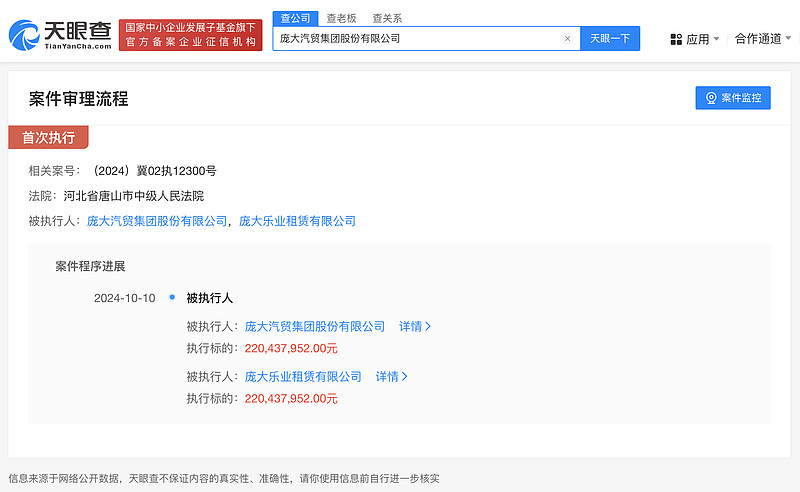Click the 案件审理流程 heading

pos(78,99)
